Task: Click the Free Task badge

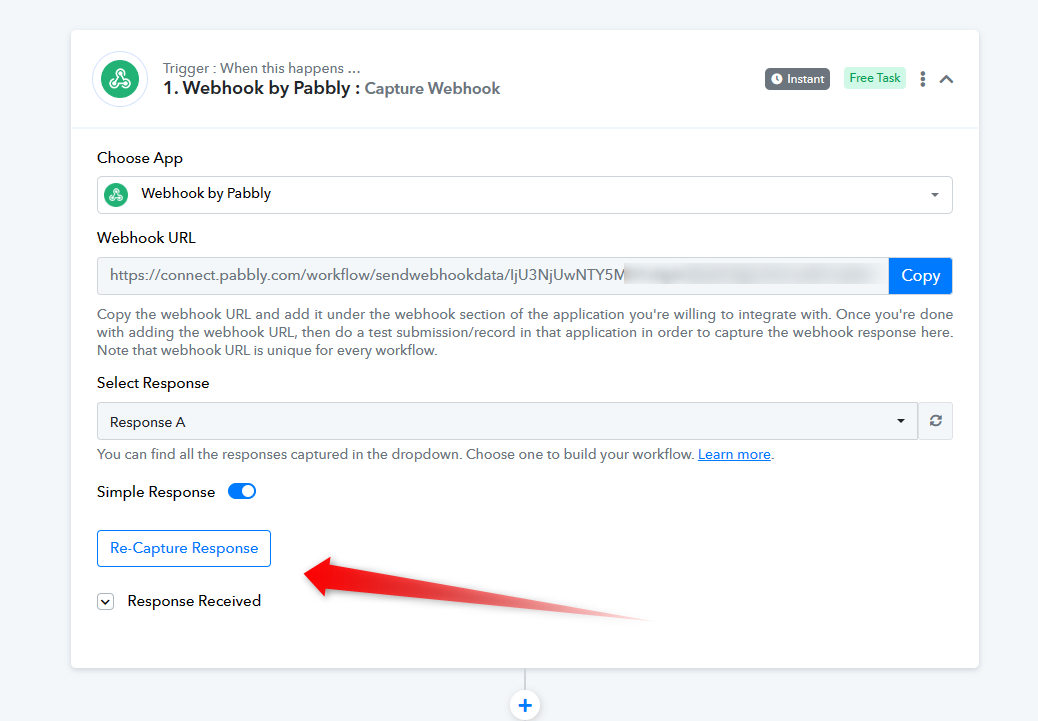Action: tap(874, 78)
